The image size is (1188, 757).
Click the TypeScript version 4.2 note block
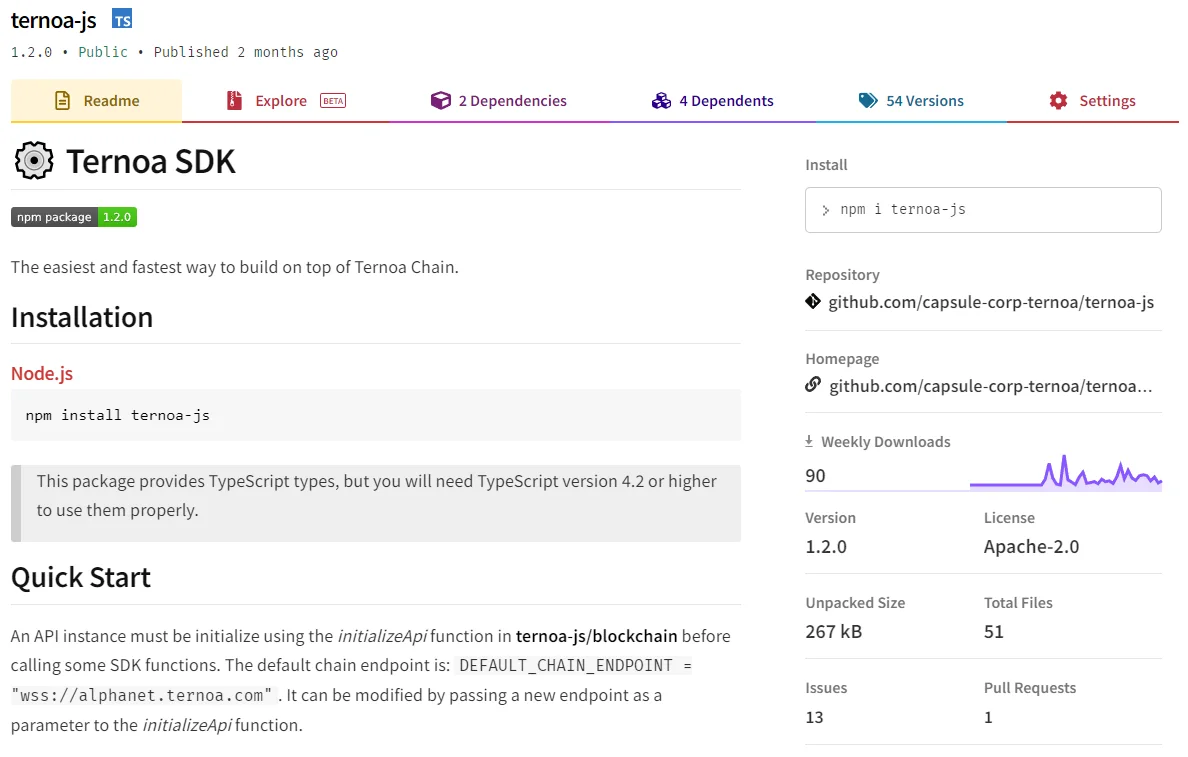(376, 503)
